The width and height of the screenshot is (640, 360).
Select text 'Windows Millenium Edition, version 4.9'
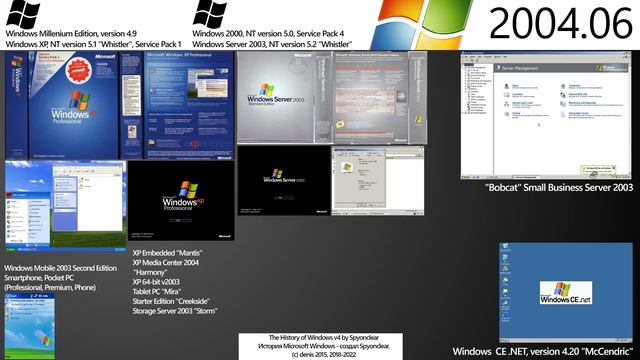71,33
